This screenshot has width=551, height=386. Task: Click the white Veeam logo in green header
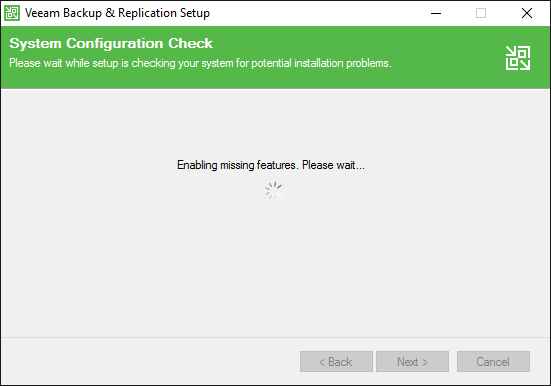coord(518,58)
